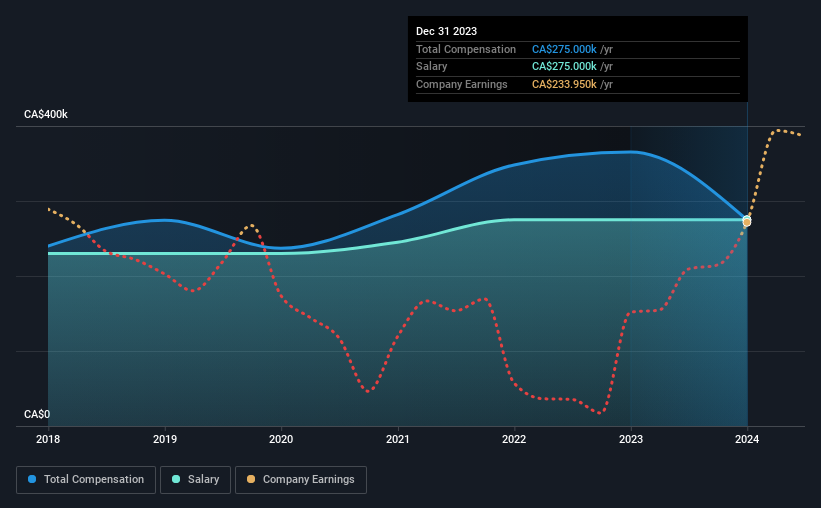Click the Total Compensation CA$275.000k tooltip value
Viewport: 821px width, 508px height.
click(x=564, y=49)
